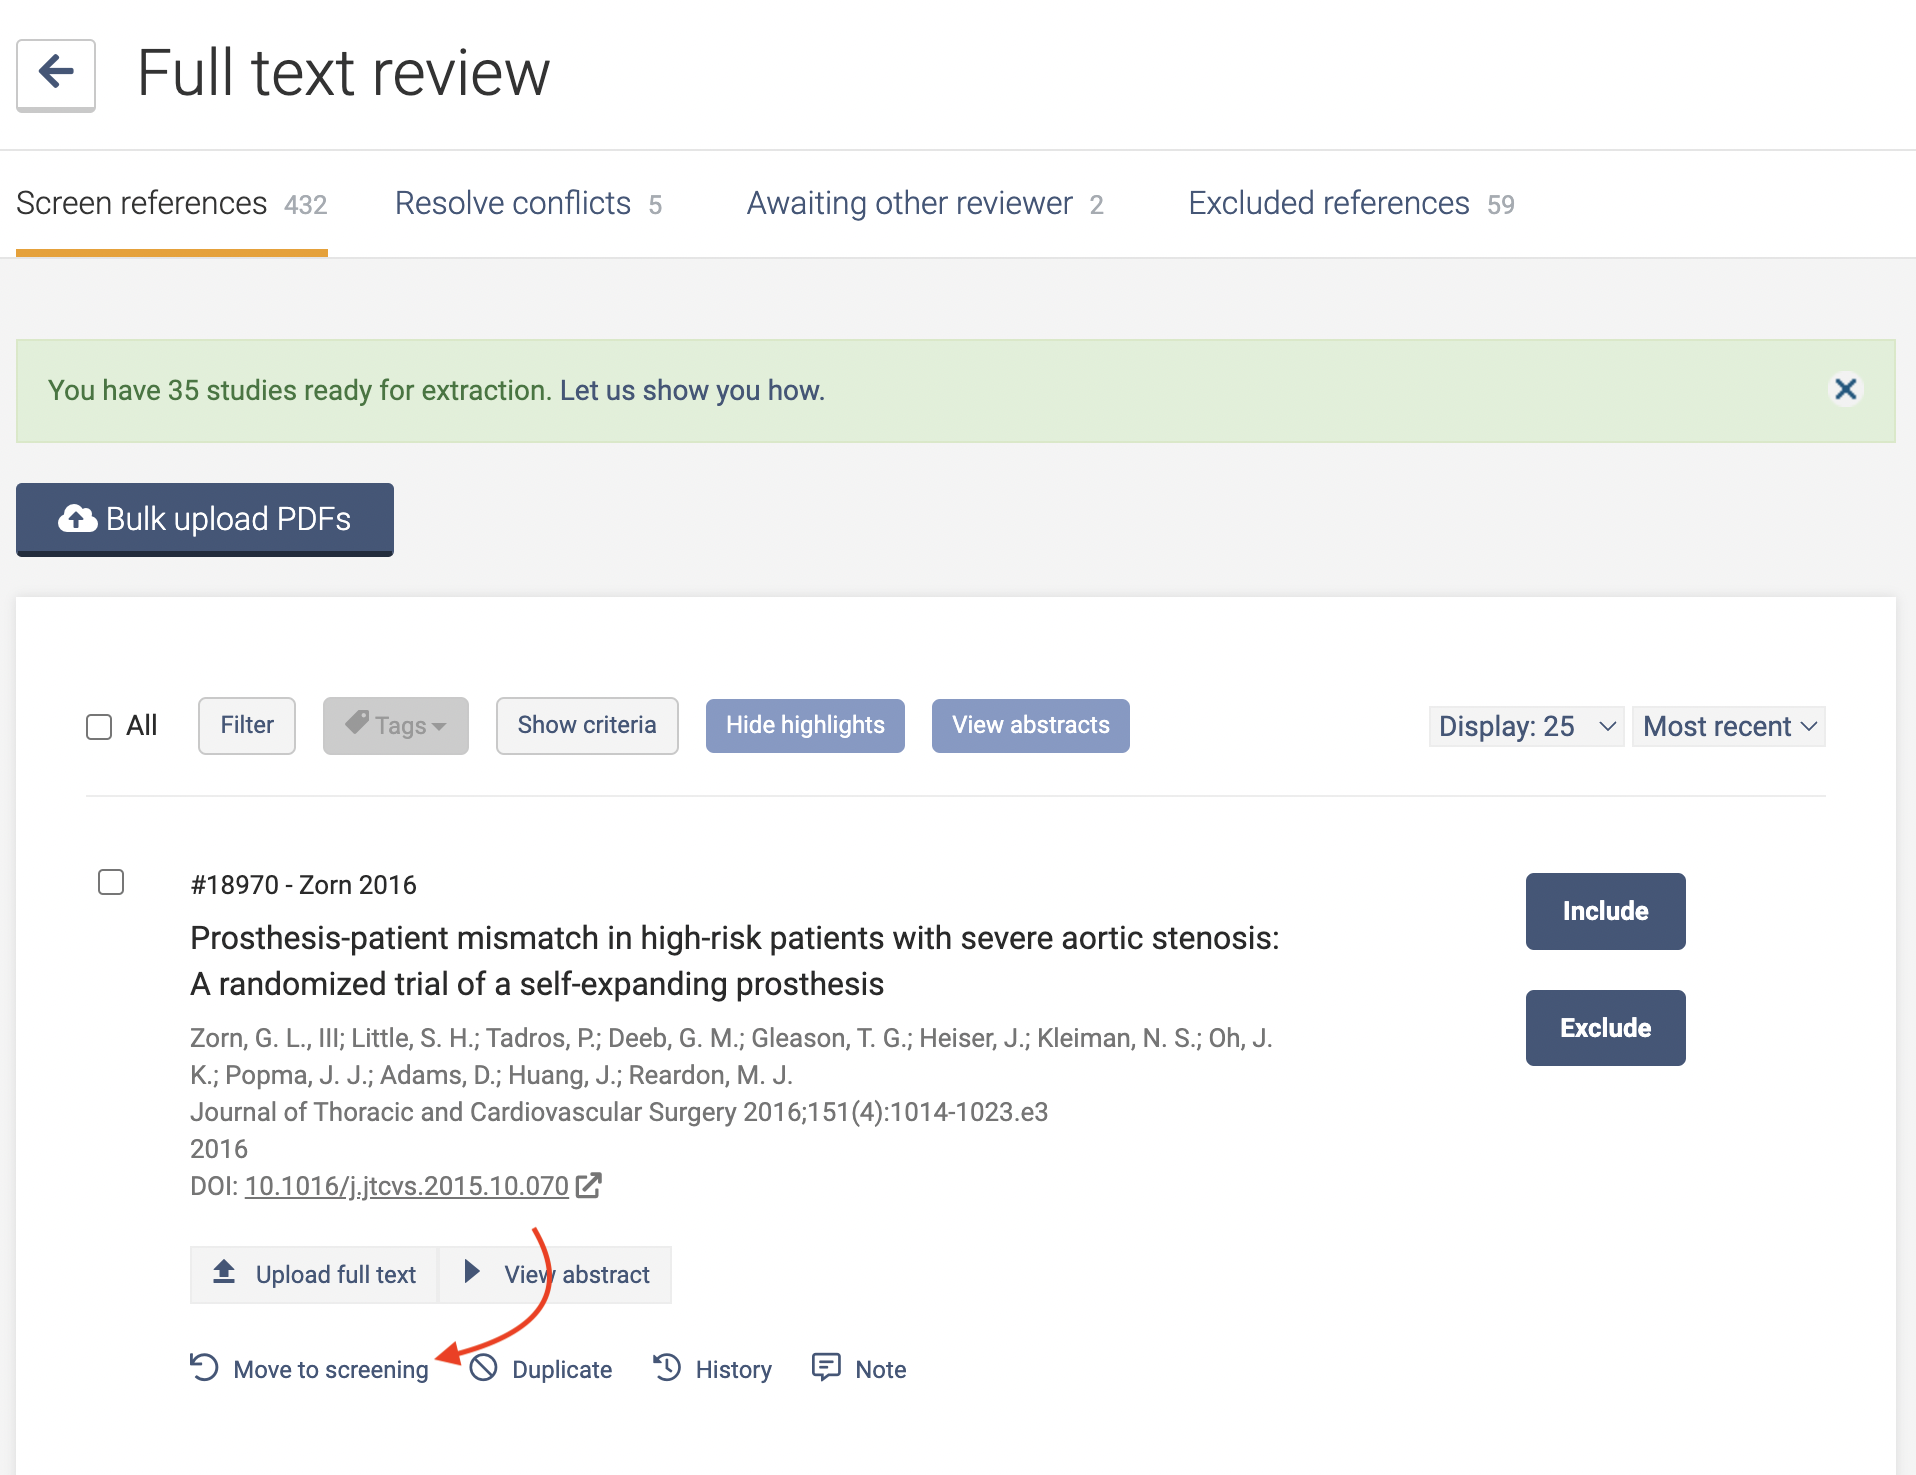
Task: Click Hide highlights
Action: 805,726
